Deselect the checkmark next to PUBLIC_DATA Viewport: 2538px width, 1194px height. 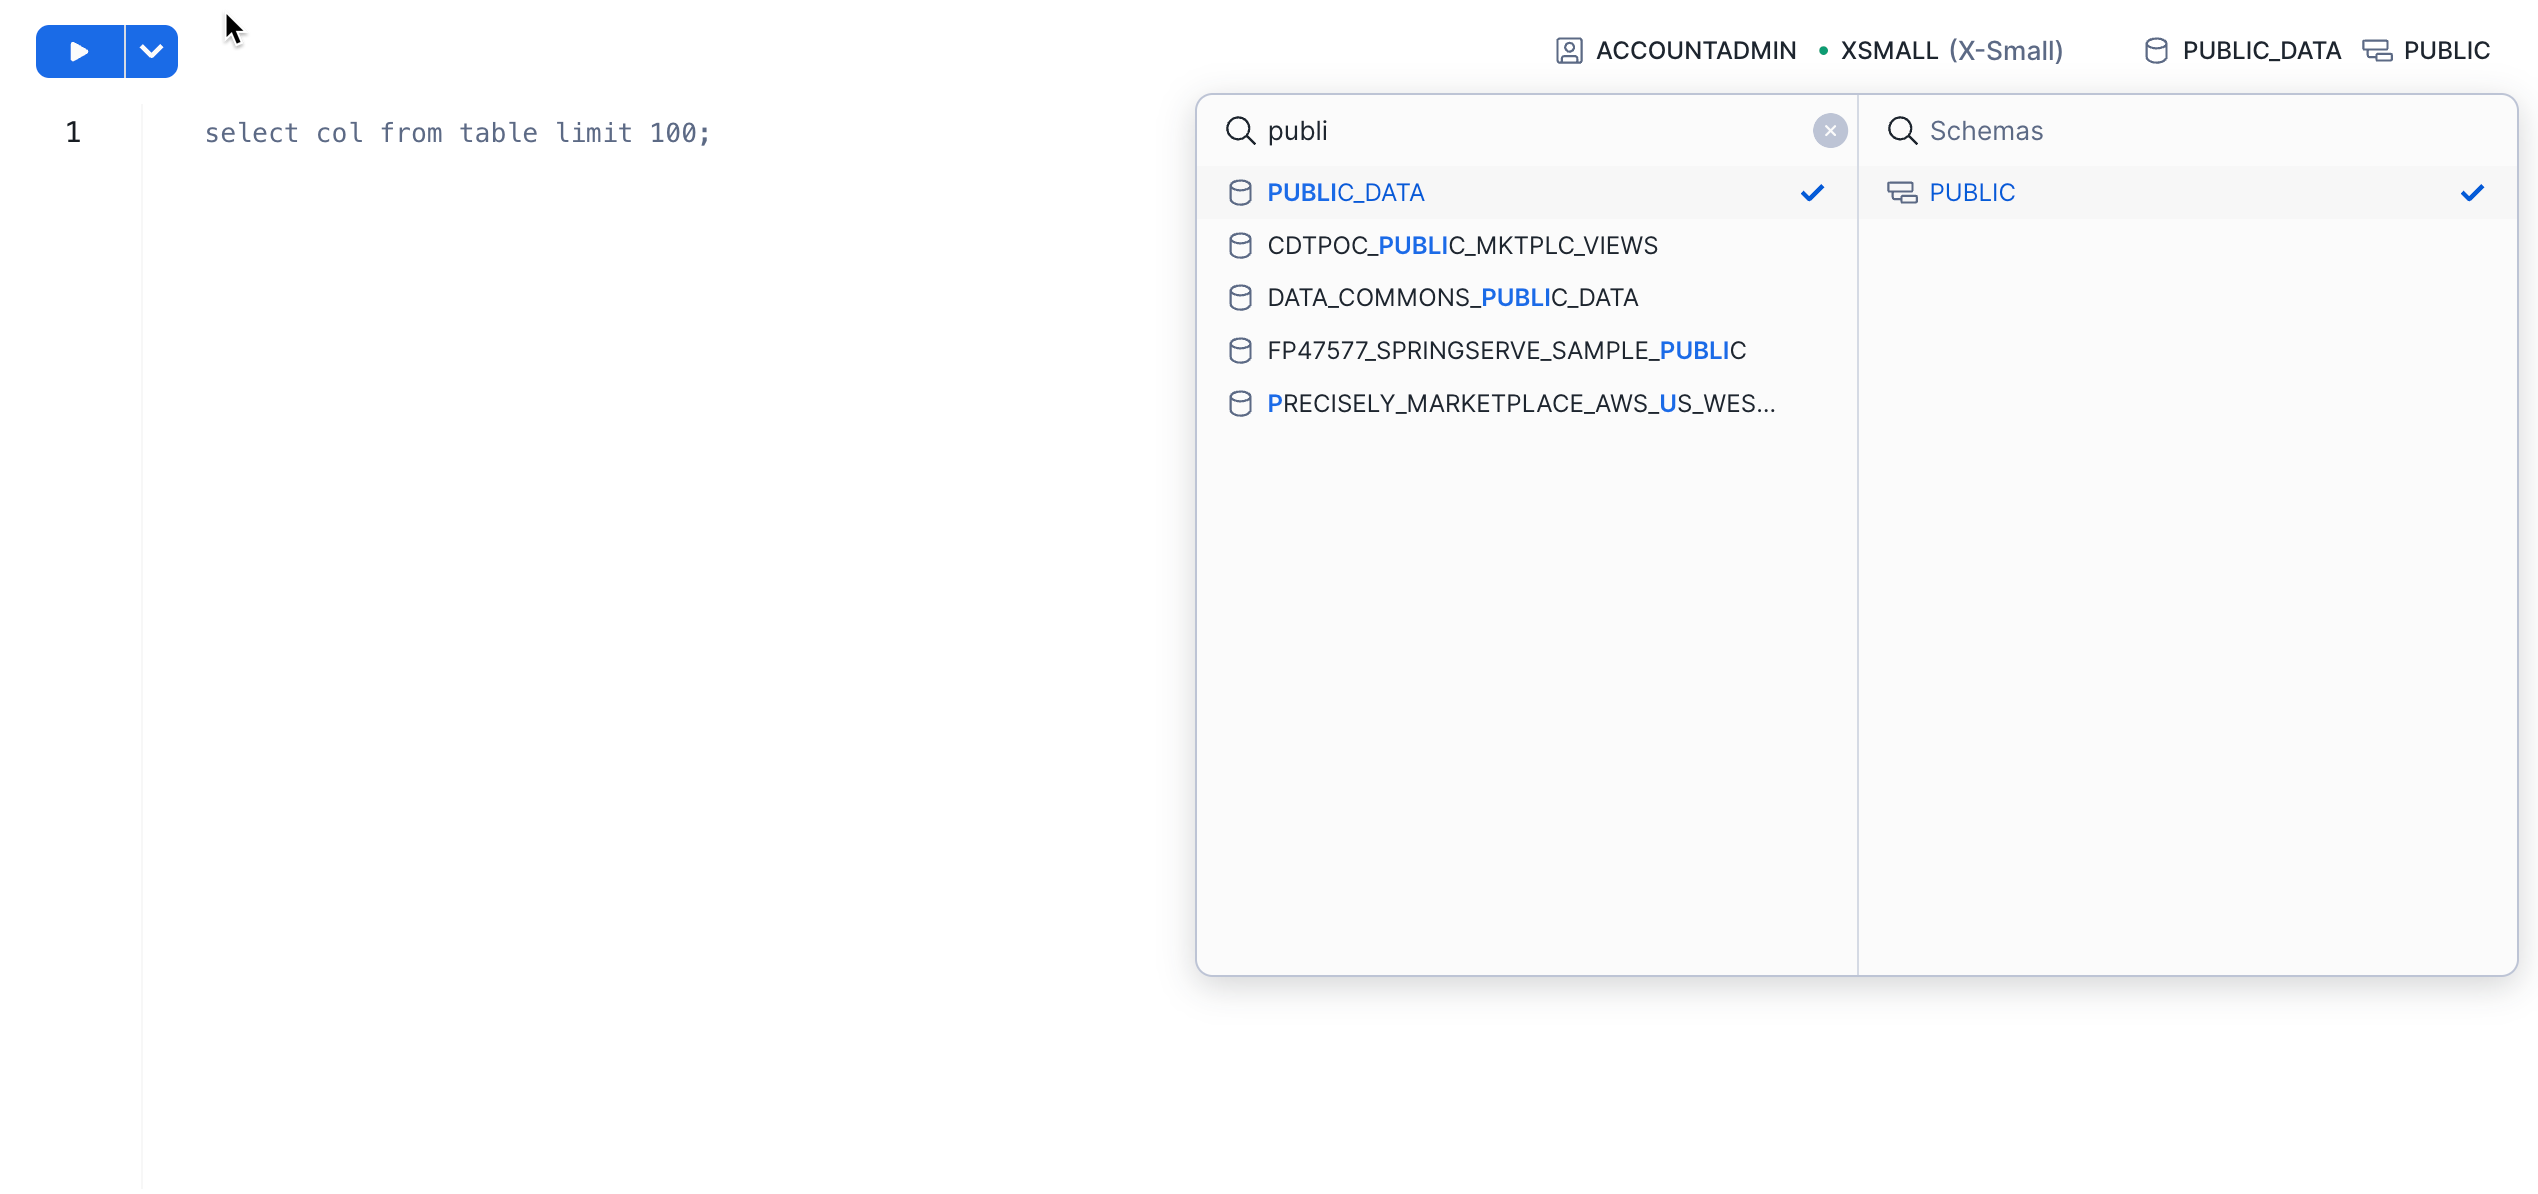(1812, 192)
